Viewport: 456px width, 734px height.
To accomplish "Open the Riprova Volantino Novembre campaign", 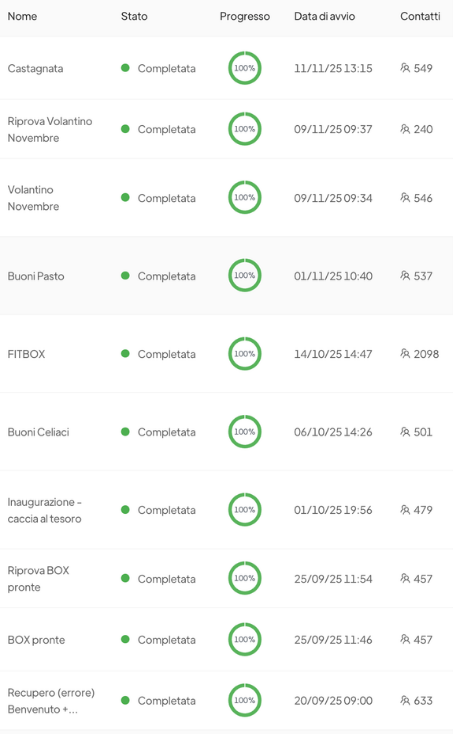I will tap(50, 130).
